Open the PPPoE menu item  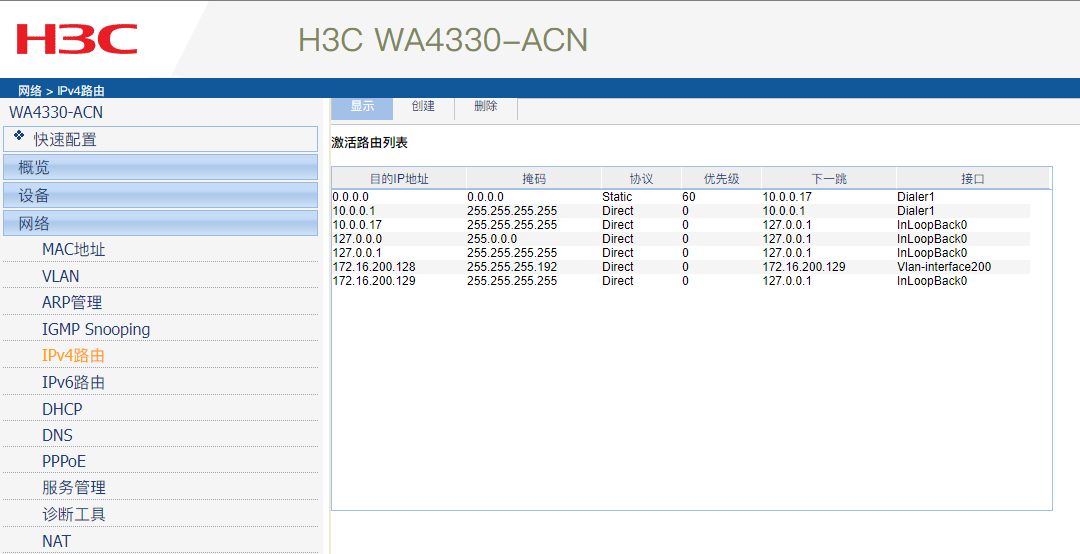click(64, 462)
